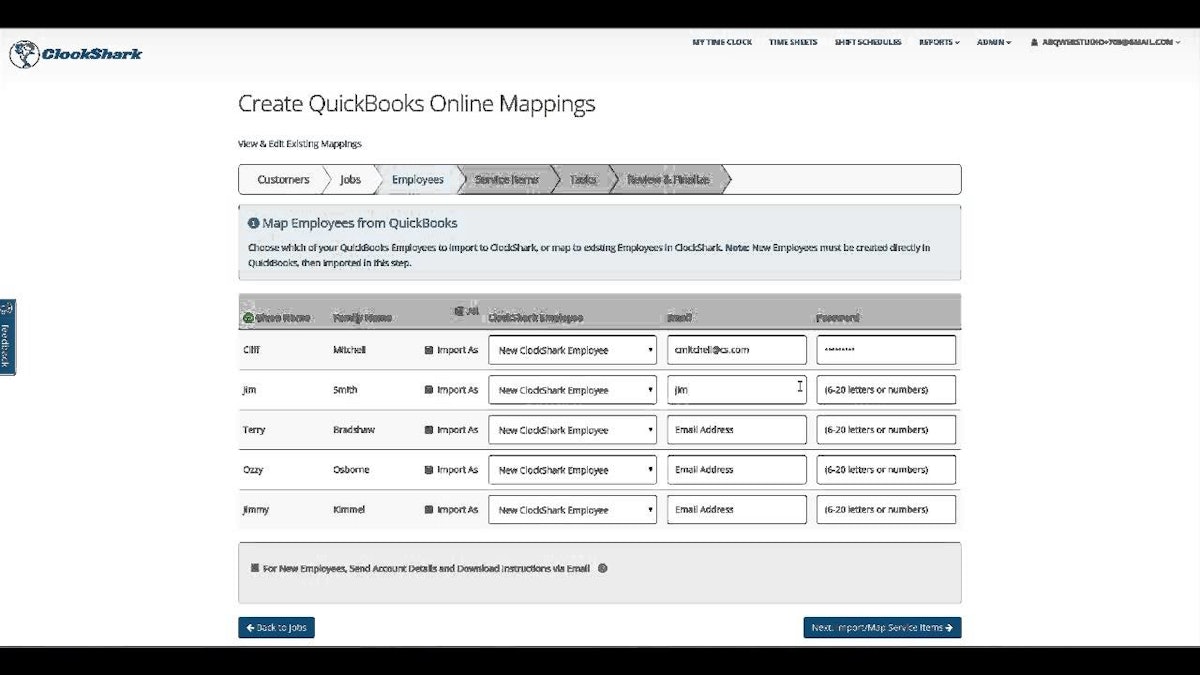Viewport: 1200px width, 675px height.
Task: Switch to the Customers mapping step
Action: coord(282,179)
